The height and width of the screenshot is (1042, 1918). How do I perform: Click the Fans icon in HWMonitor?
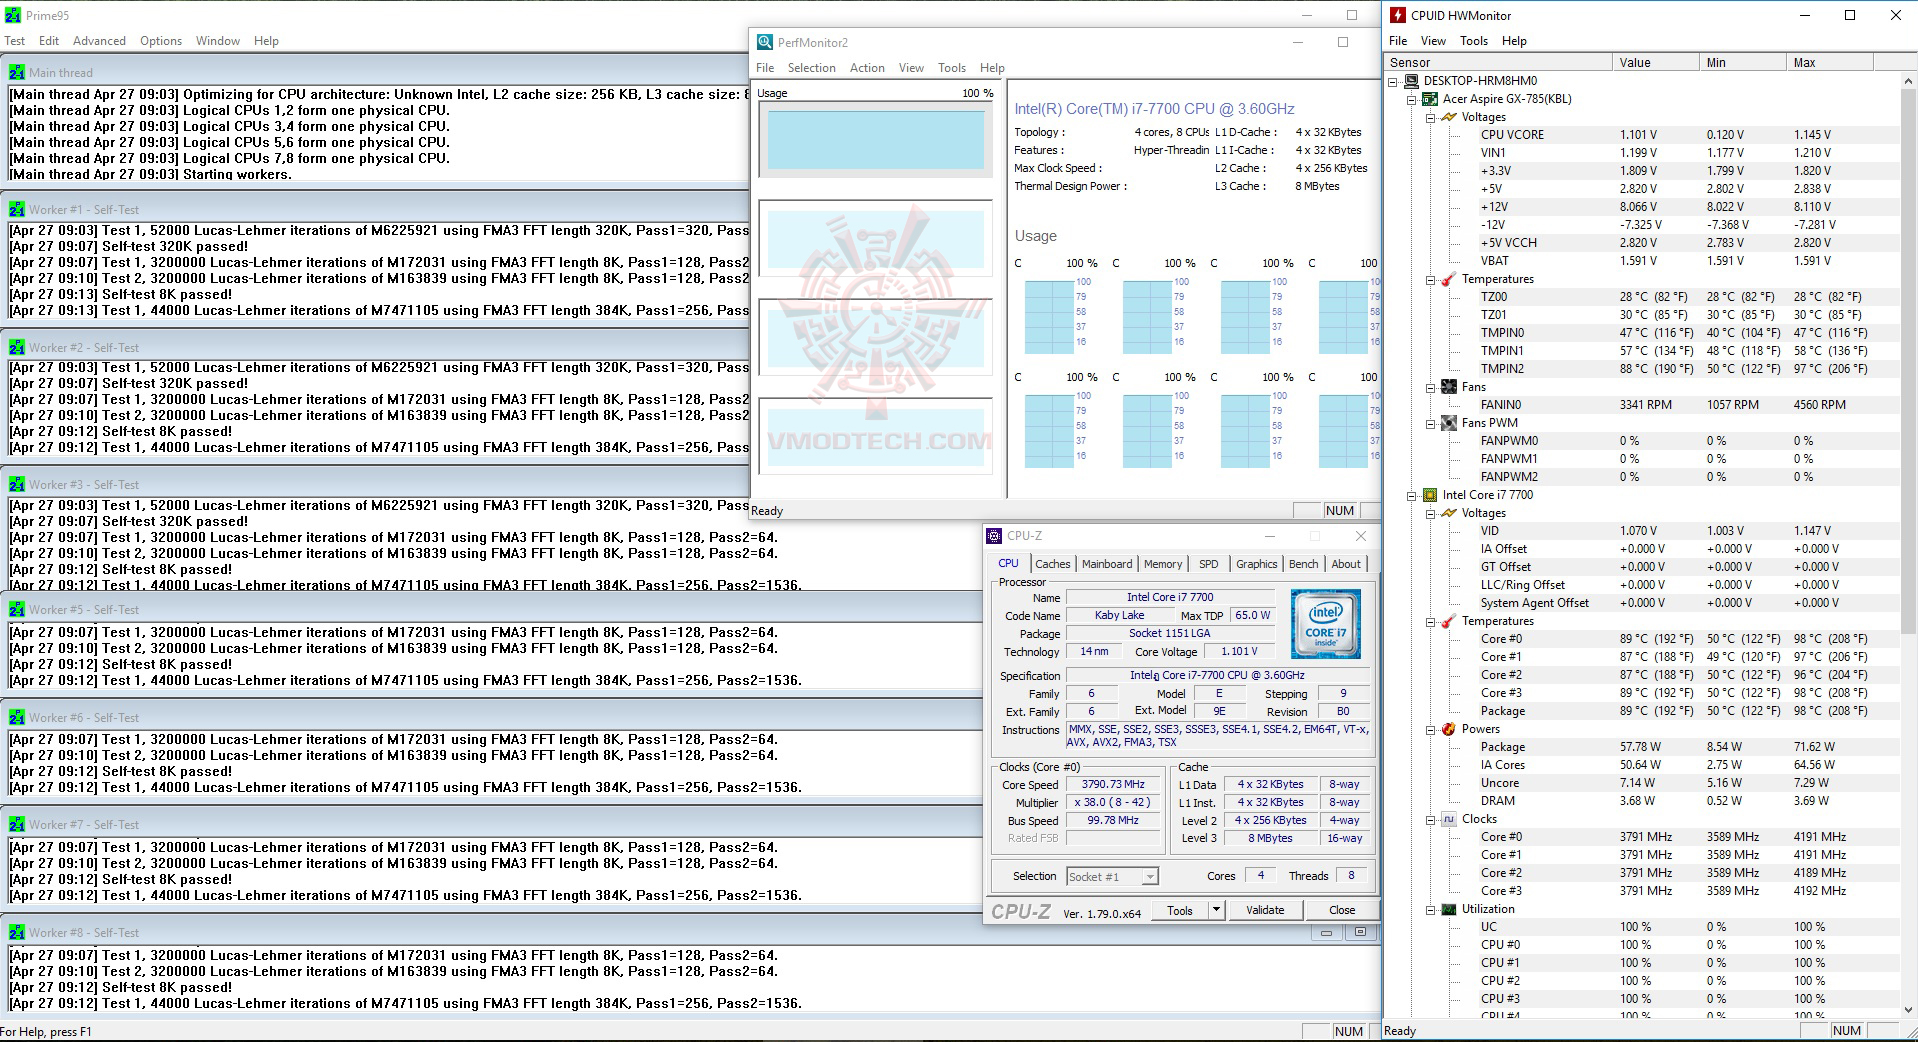[1449, 387]
